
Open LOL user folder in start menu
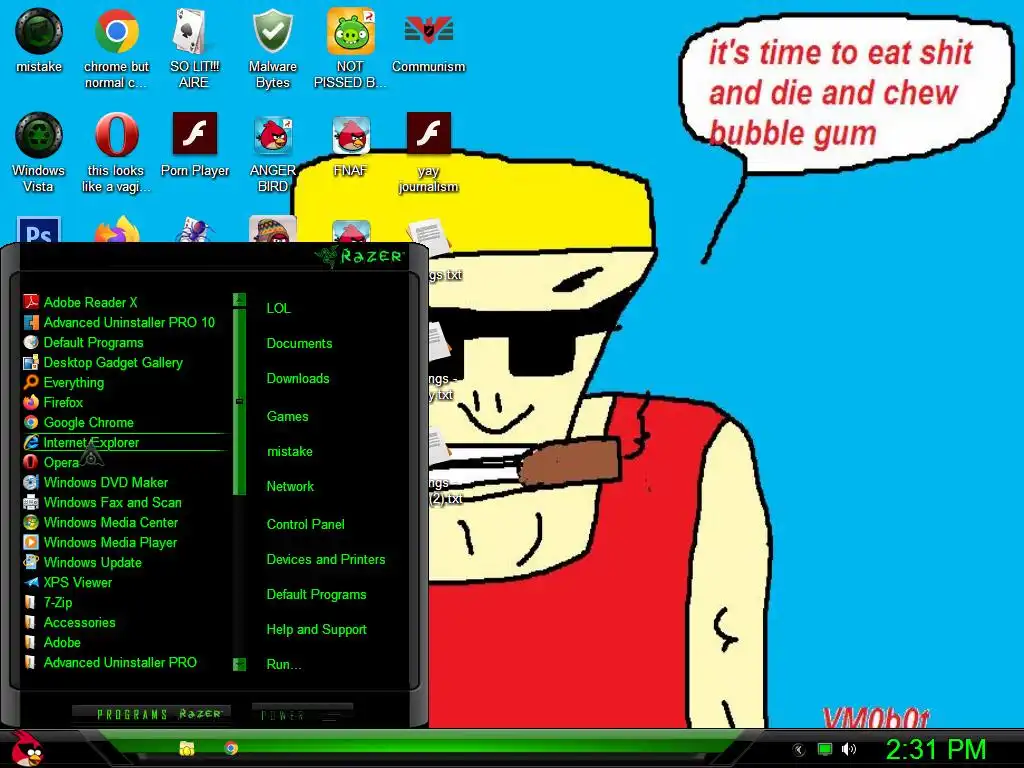tap(278, 308)
